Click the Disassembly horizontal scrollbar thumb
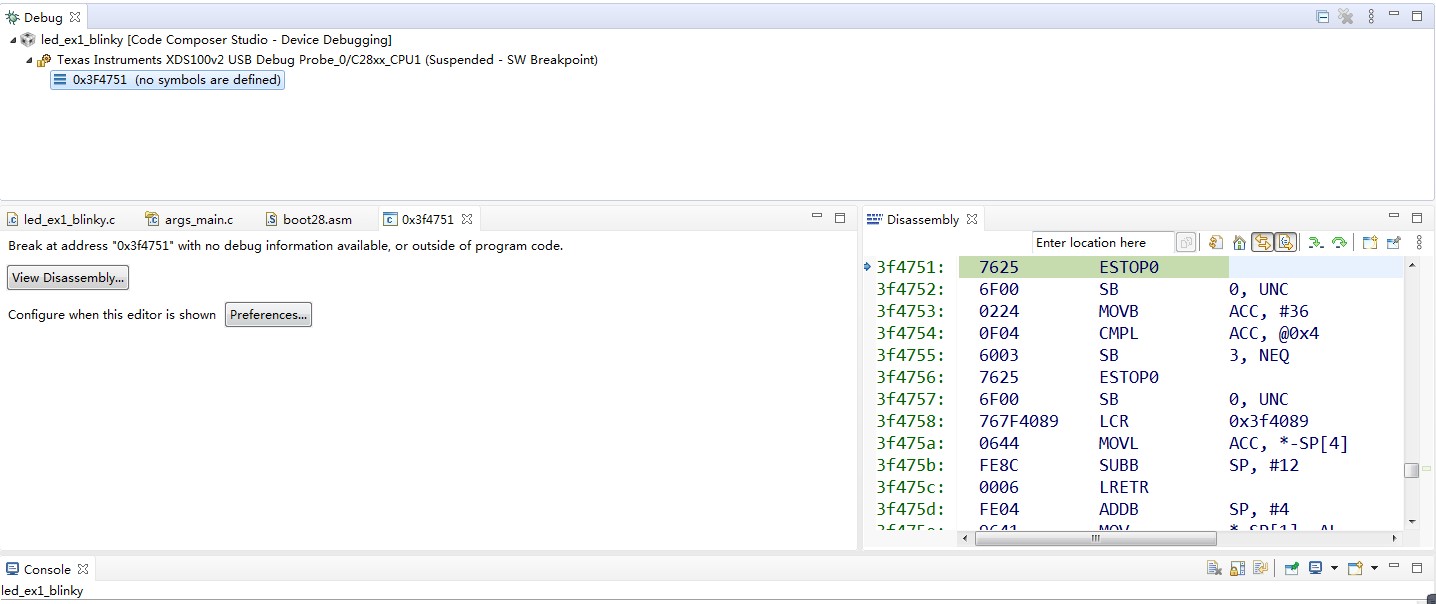Screen dimensions: 1436x604 click(x=1095, y=538)
